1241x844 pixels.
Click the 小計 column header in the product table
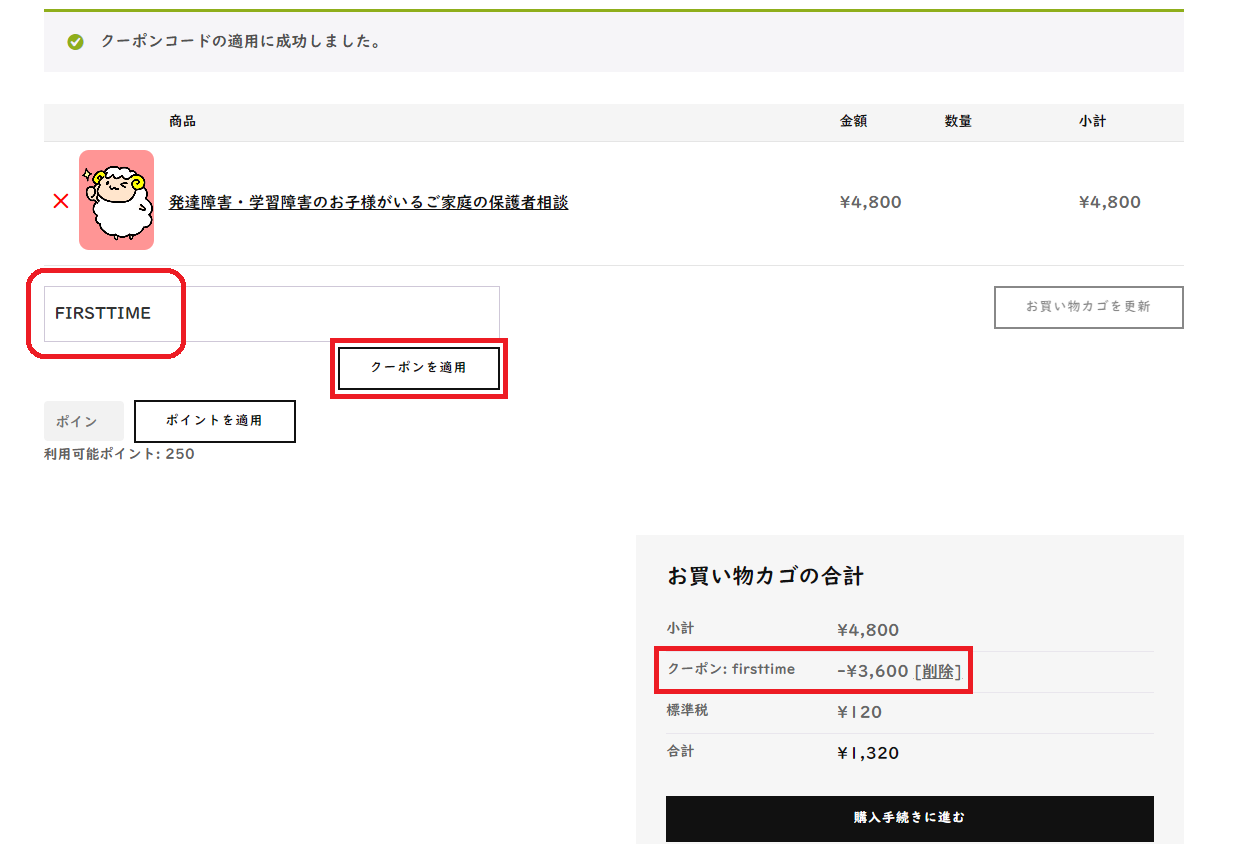[x=1092, y=121]
